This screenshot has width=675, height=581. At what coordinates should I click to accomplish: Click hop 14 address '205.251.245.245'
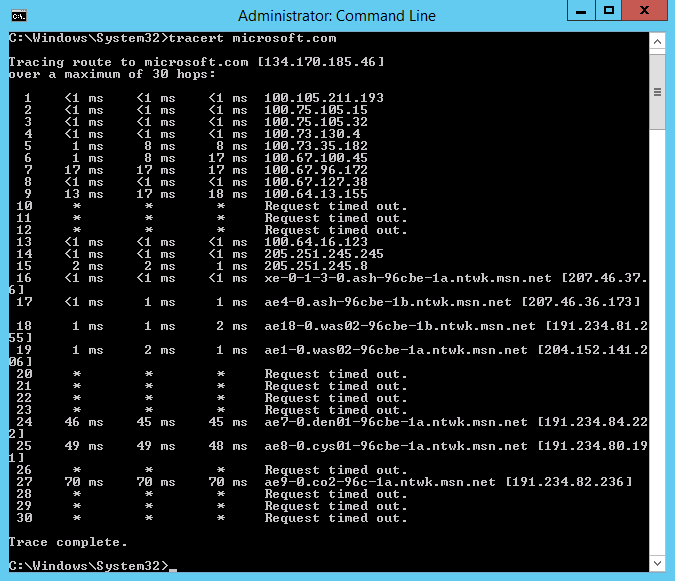(324, 254)
